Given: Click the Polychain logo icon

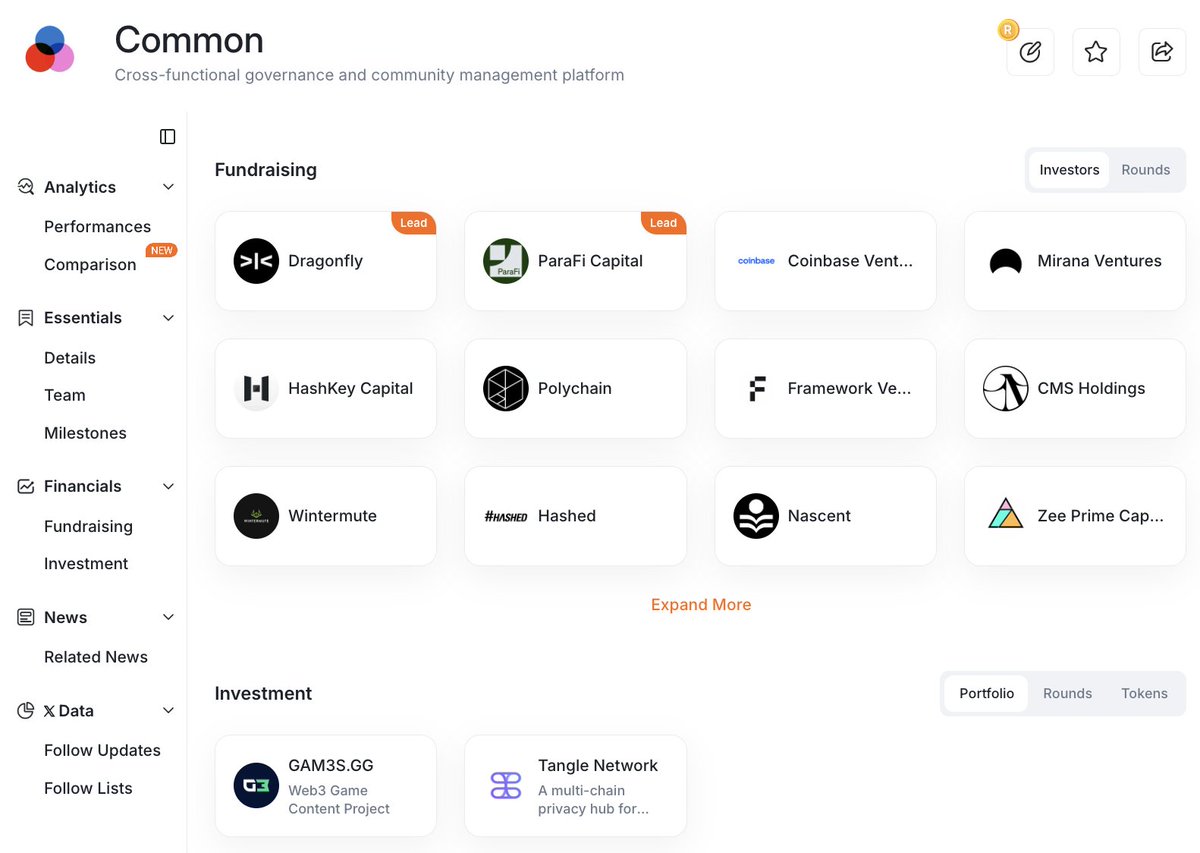Looking at the screenshot, I should pos(506,389).
